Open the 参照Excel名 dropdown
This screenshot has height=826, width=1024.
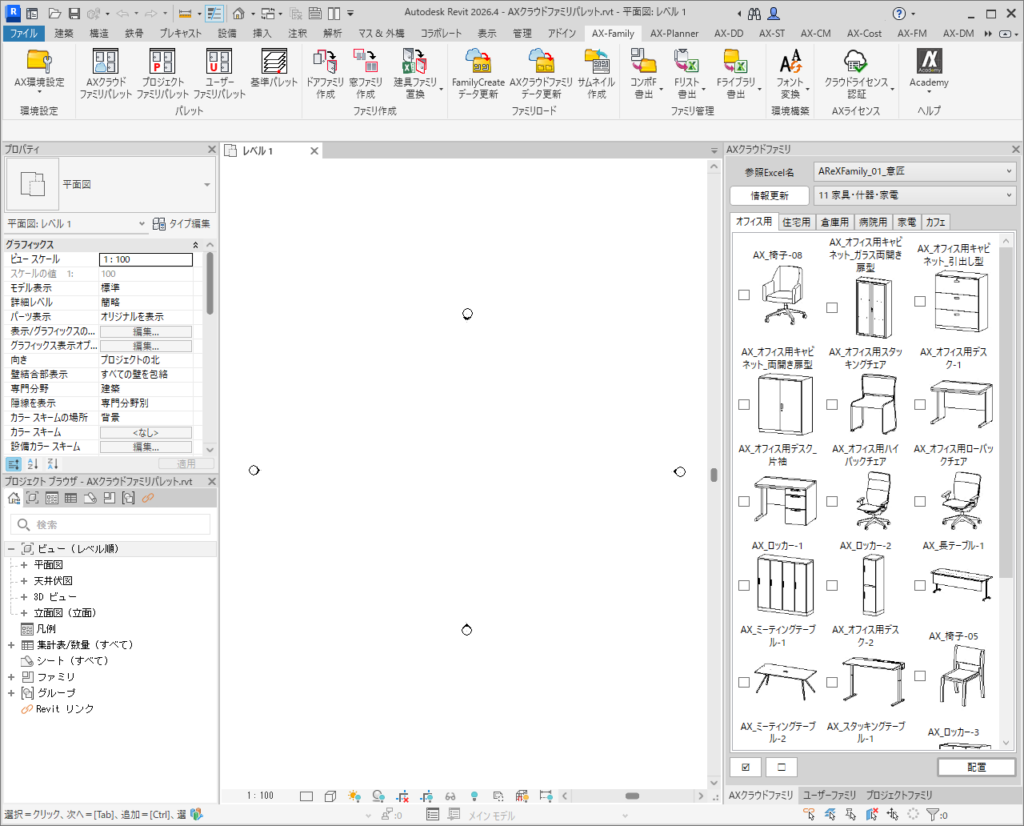(913, 172)
